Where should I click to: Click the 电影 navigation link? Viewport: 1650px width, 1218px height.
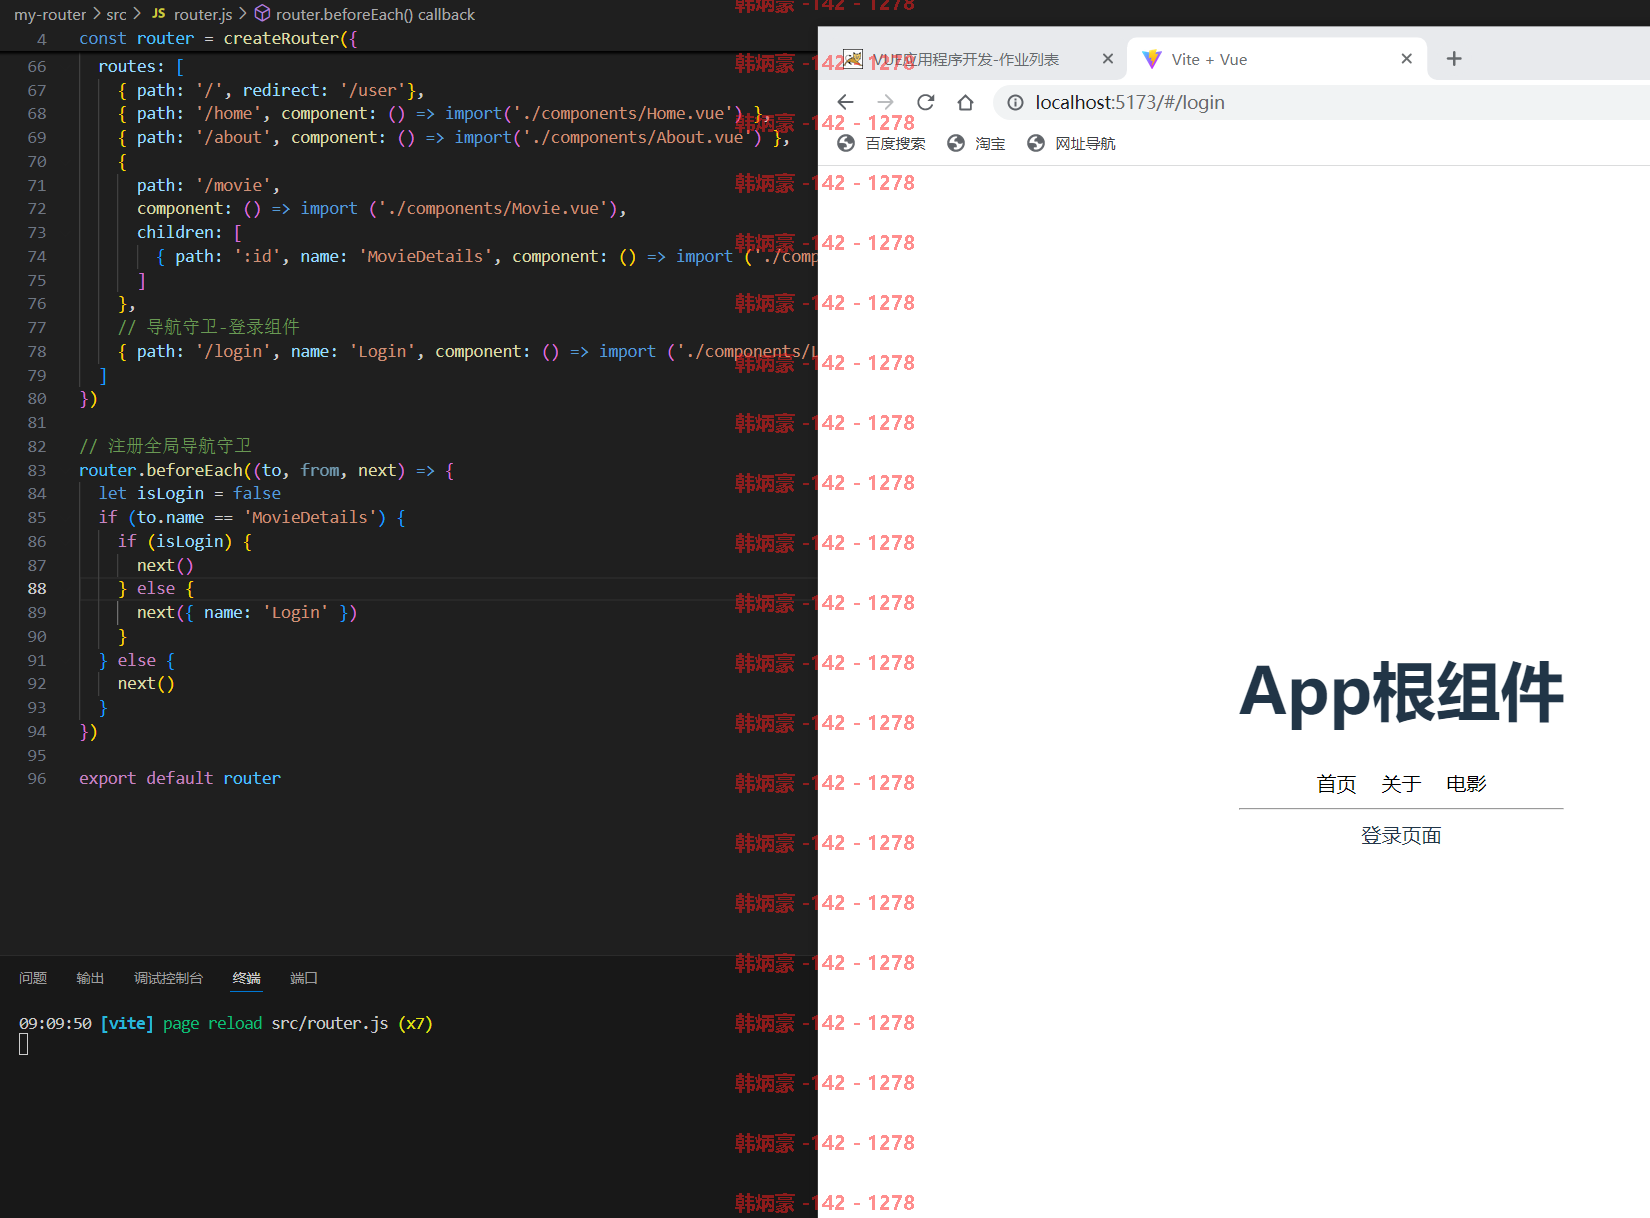click(x=1466, y=784)
